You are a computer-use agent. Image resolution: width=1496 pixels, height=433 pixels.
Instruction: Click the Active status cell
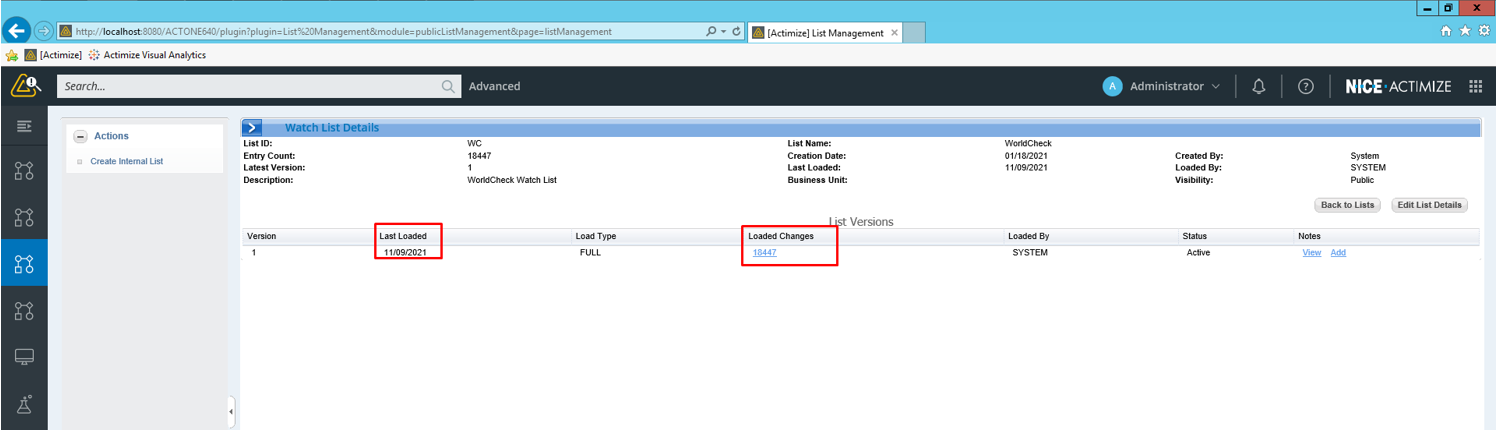tap(1198, 252)
